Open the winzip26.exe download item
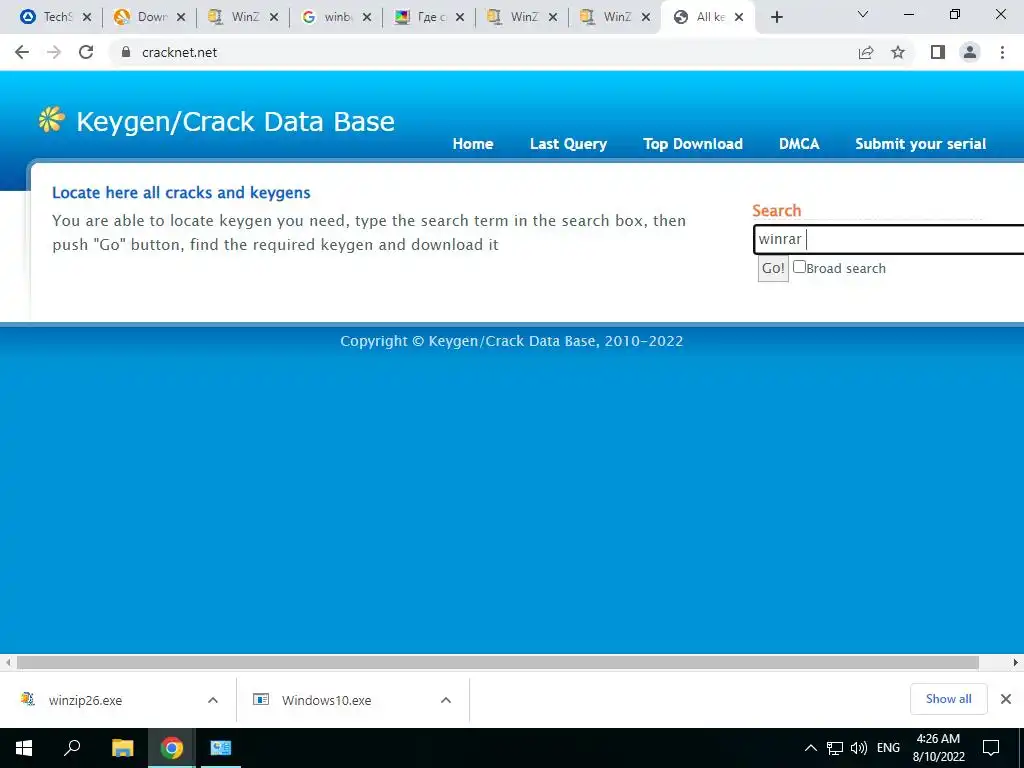 click(x=85, y=700)
